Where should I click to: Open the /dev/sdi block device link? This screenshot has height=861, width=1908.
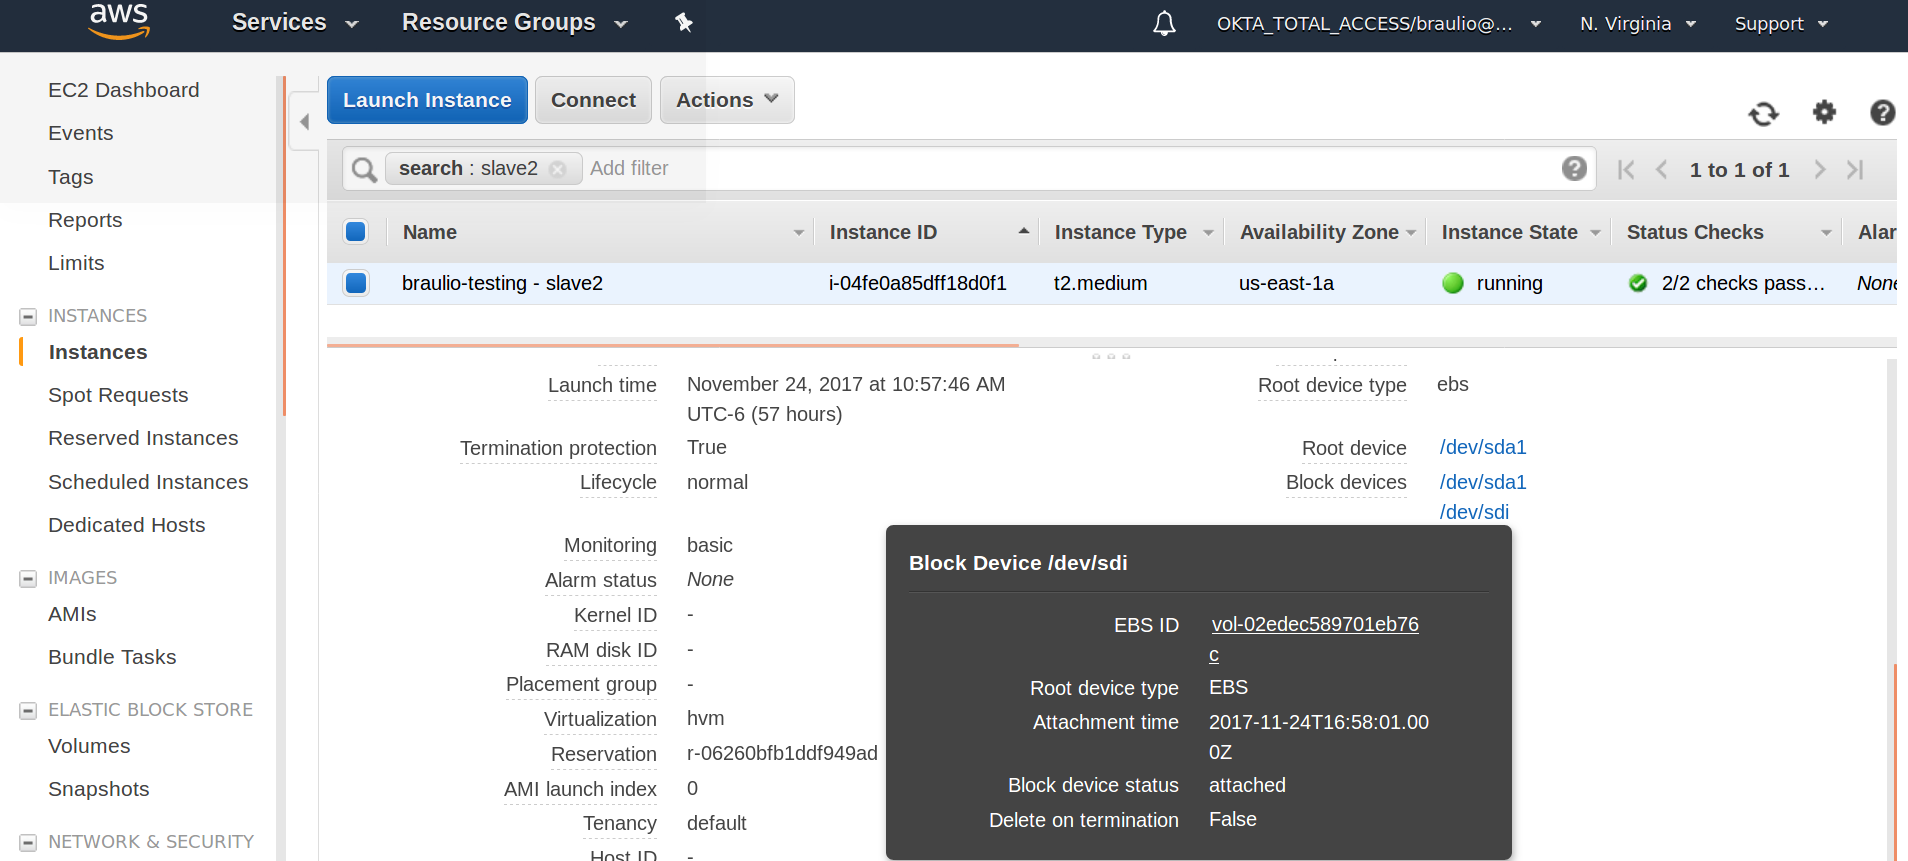click(x=1474, y=512)
